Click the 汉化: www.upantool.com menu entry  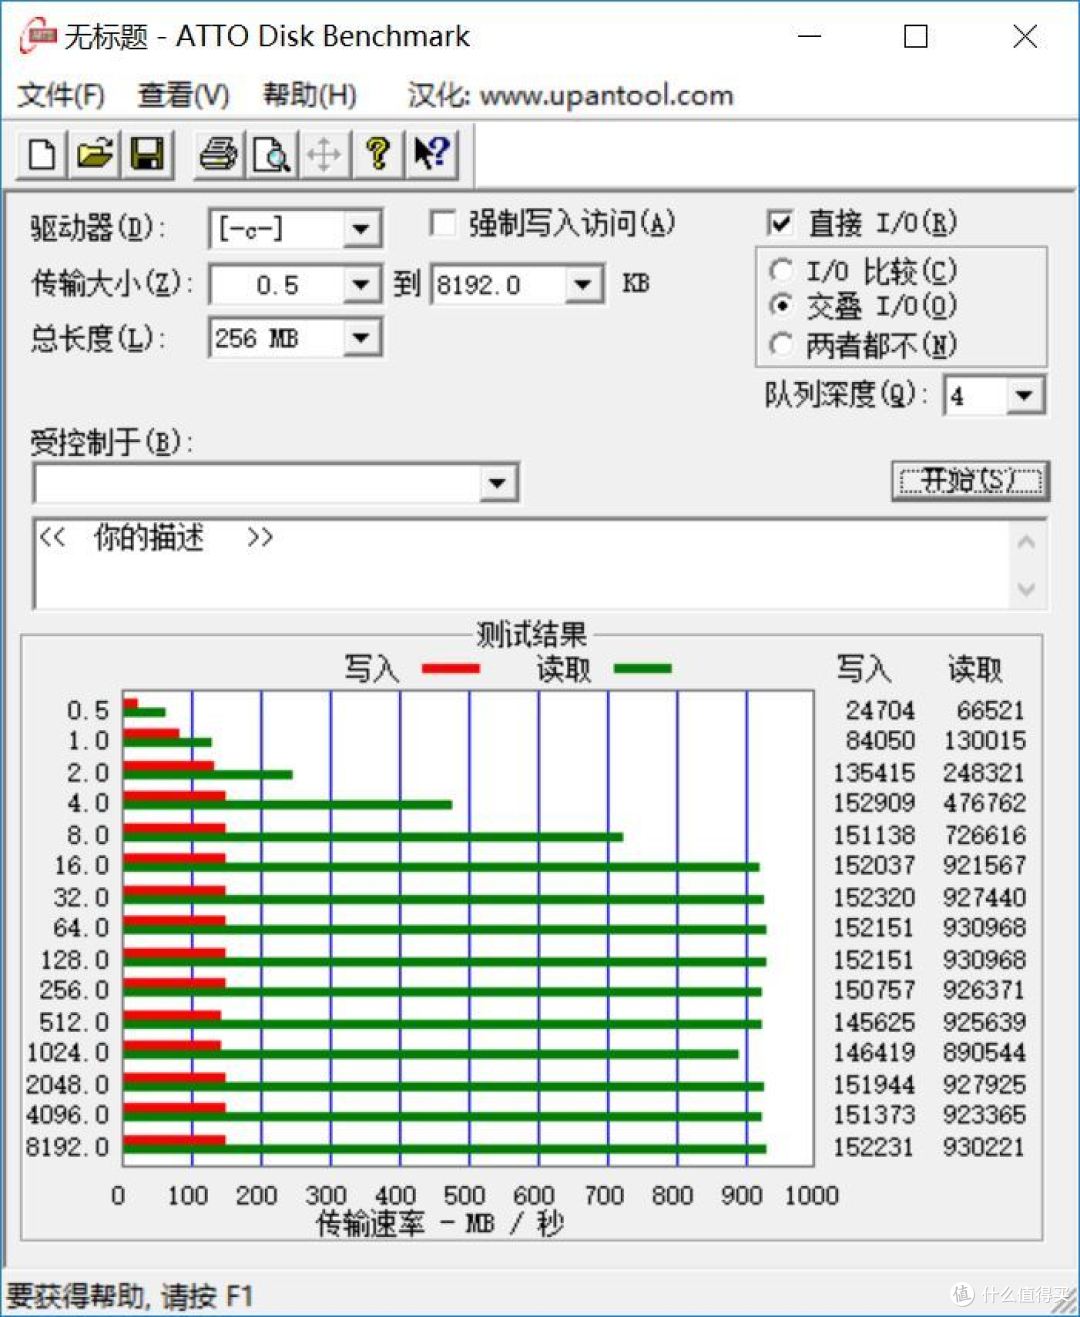tap(570, 96)
